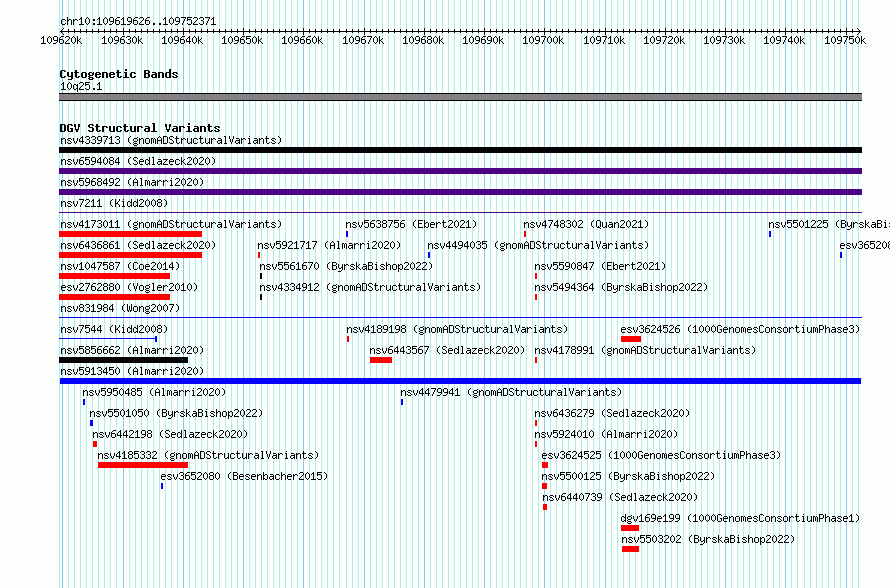Click the chr10:109619626..109752371 region label

[138, 22]
